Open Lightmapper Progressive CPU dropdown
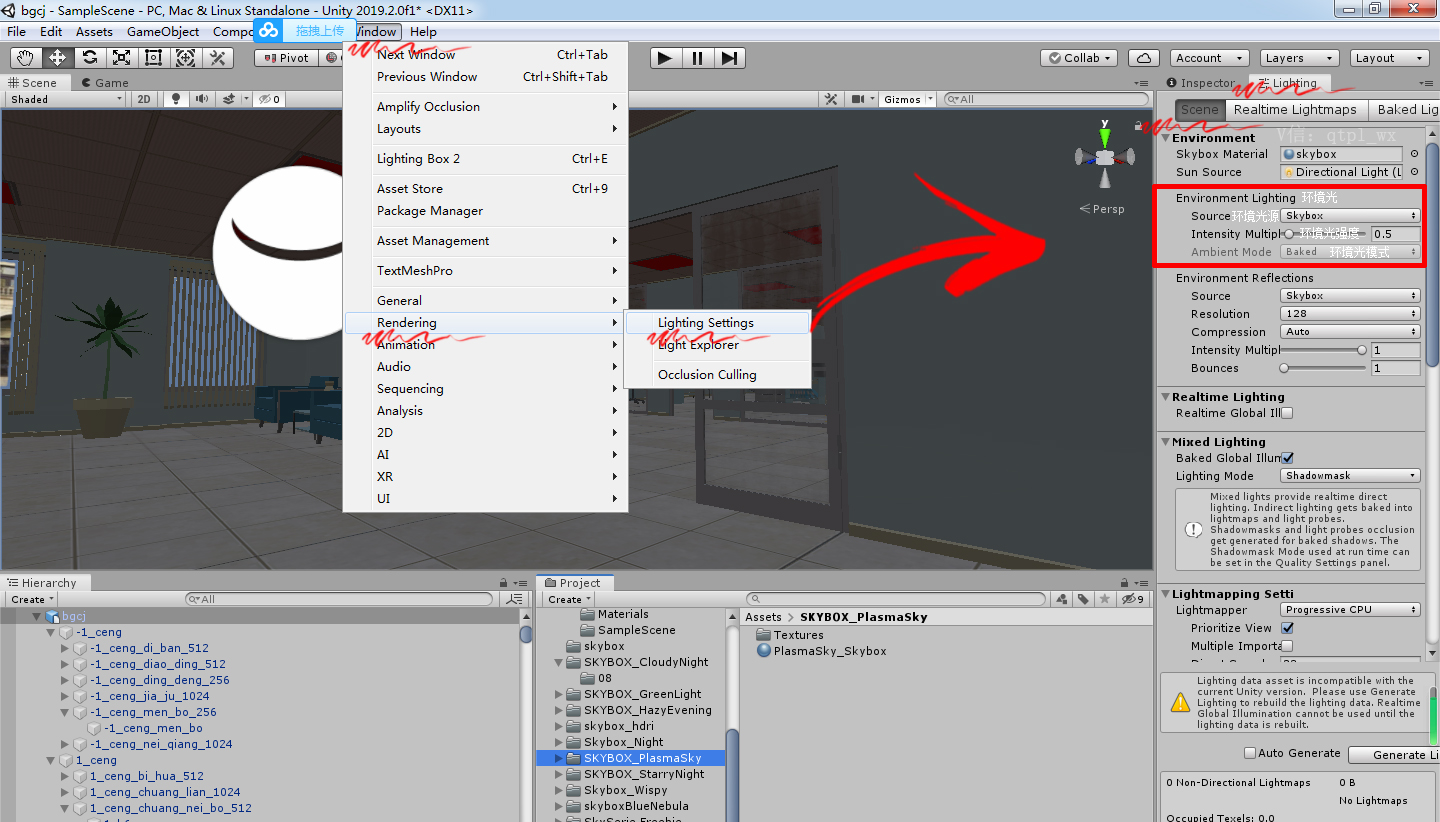Screen dimensions: 1440x822 click(1350, 610)
